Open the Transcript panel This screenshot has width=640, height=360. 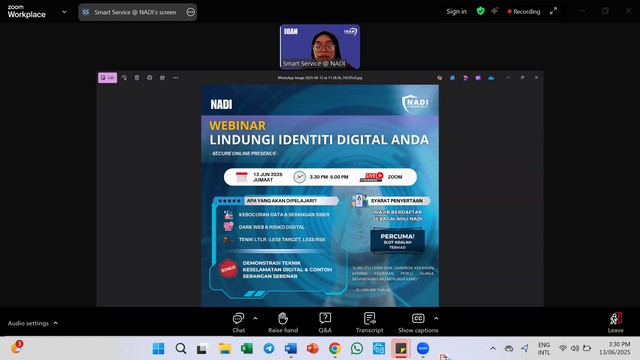(x=369, y=322)
